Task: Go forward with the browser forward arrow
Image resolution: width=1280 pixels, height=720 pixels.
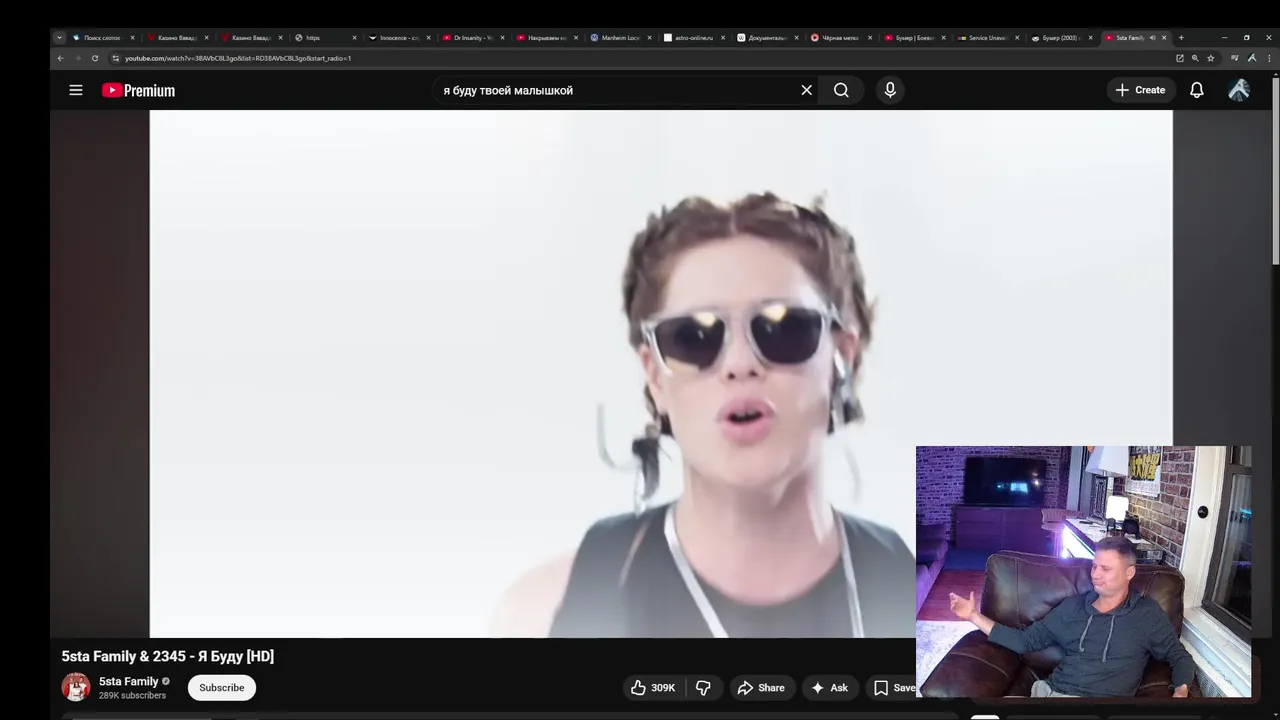Action: 77,58
